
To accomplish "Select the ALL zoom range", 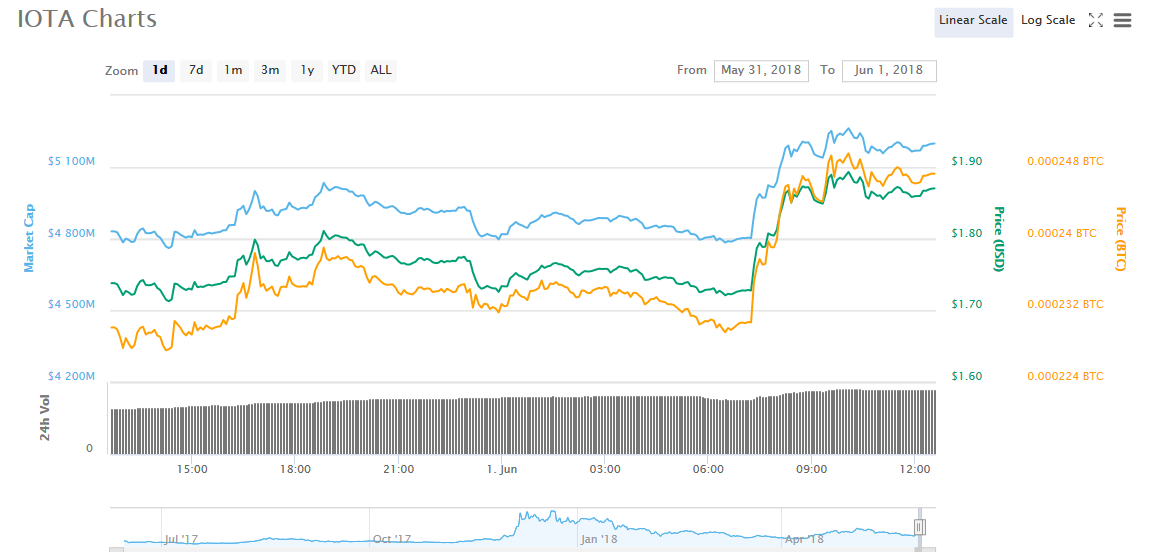I will point(381,70).
